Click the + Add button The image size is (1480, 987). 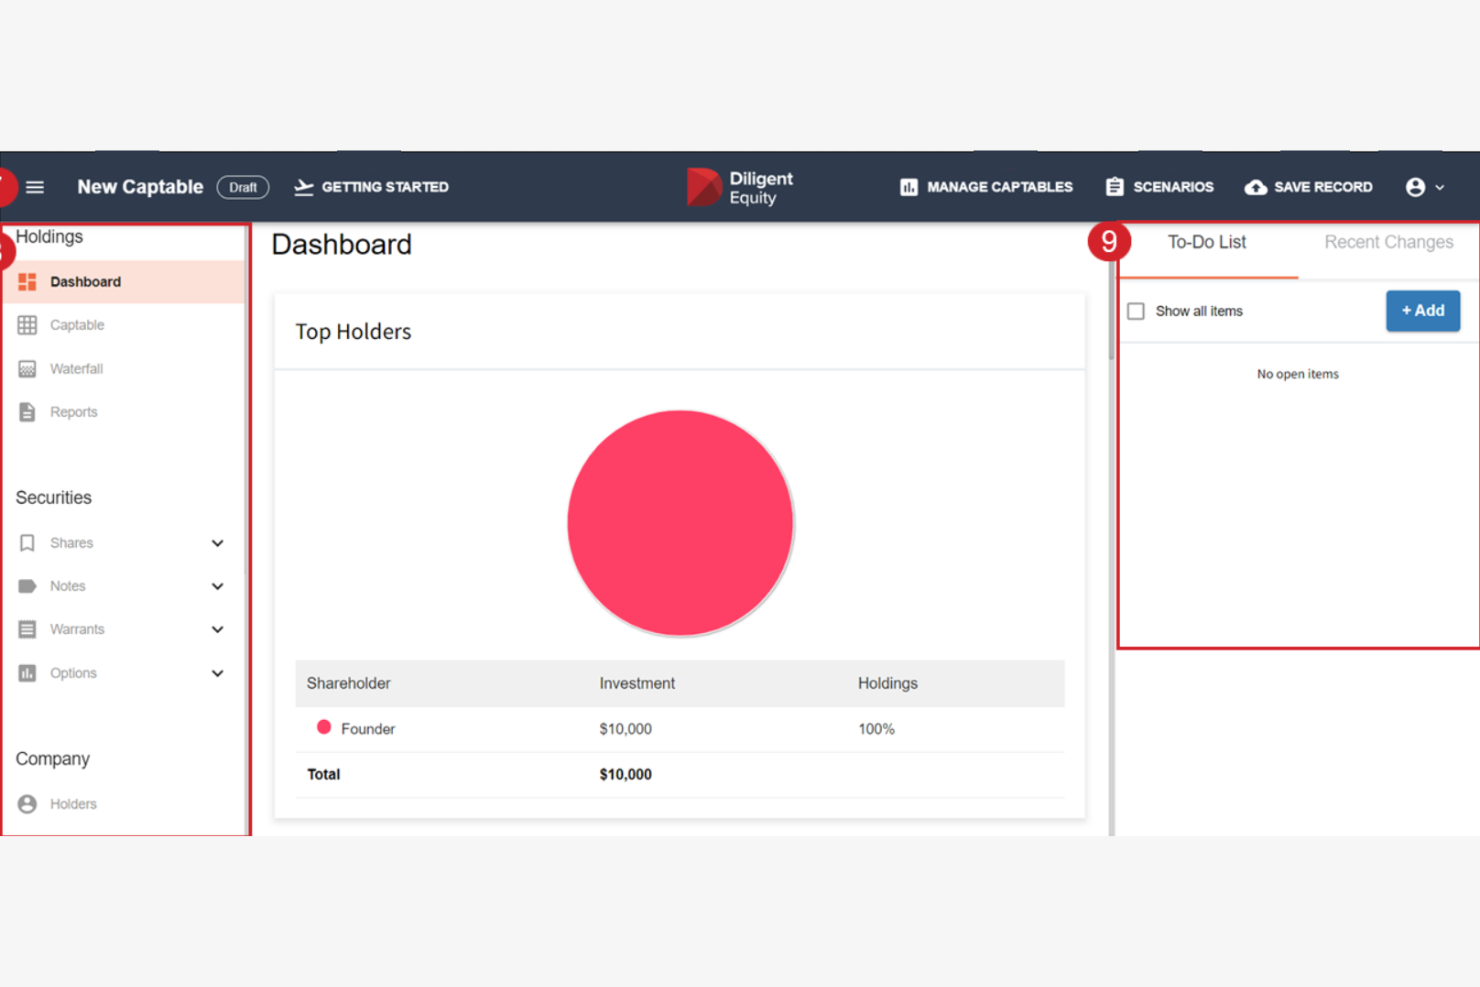(1422, 310)
